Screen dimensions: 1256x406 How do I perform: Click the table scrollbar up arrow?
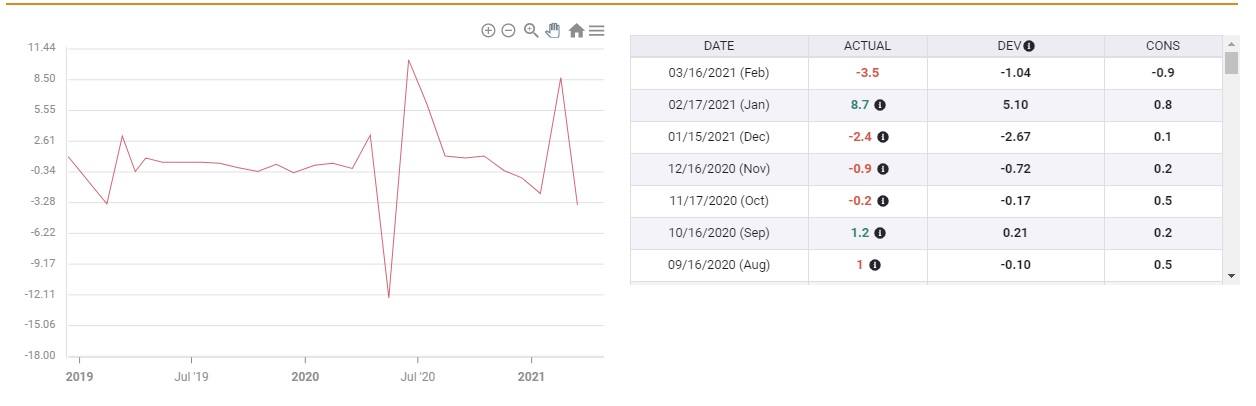click(1231, 44)
